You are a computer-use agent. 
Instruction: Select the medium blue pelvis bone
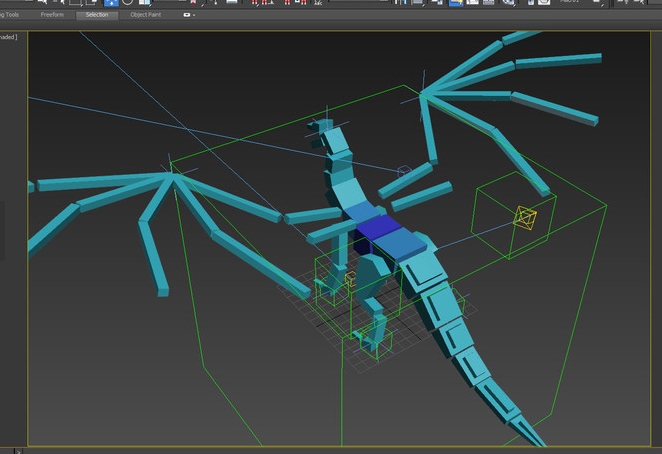point(399,245)
